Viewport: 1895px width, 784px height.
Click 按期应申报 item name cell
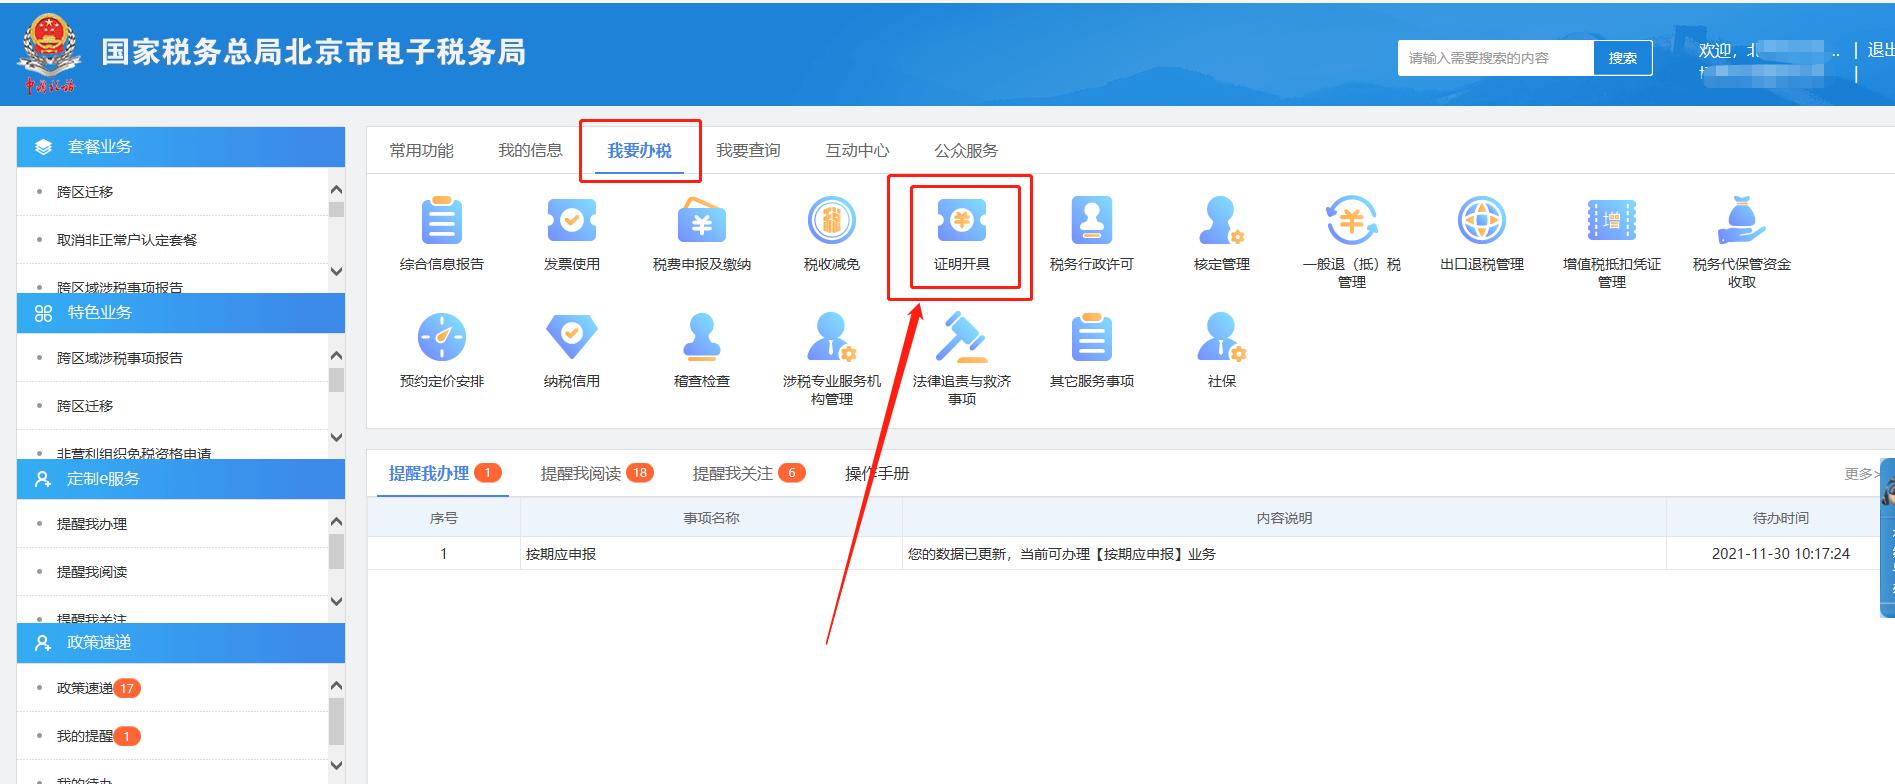pyautogui.click(x=711, y=554)
